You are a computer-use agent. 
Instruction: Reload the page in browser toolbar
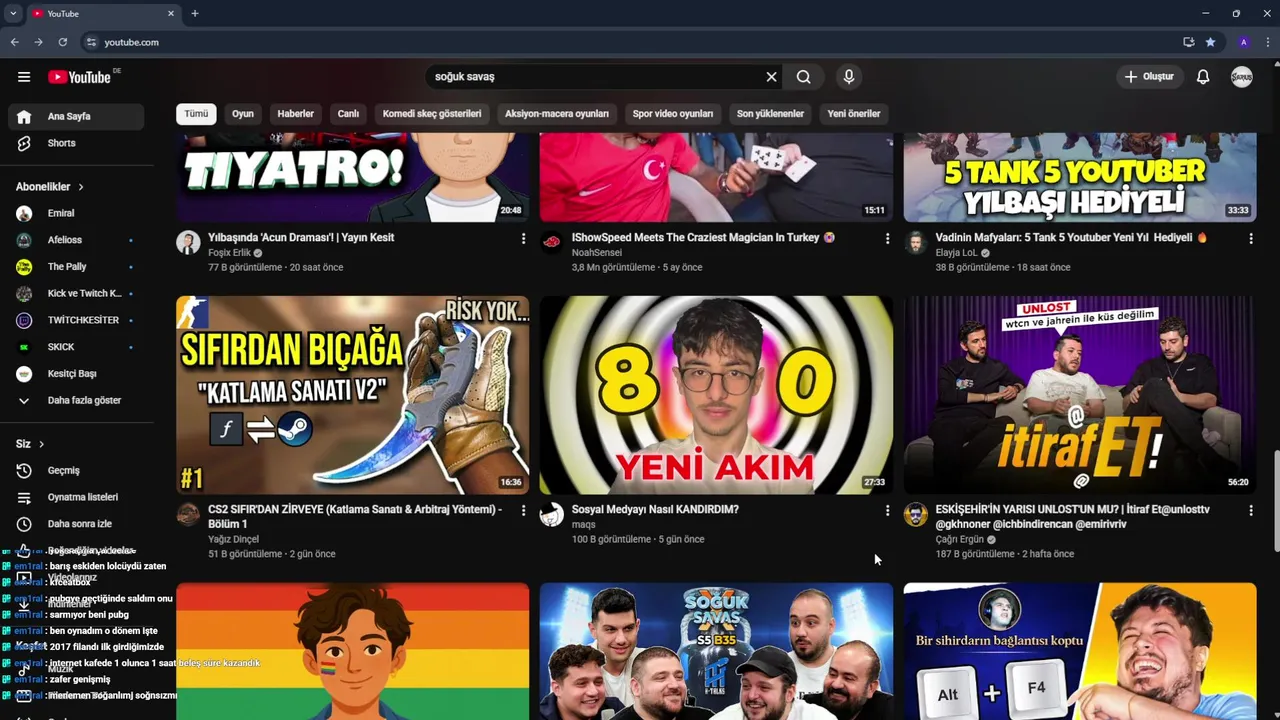pyautogui.click(x=62, y=42)
